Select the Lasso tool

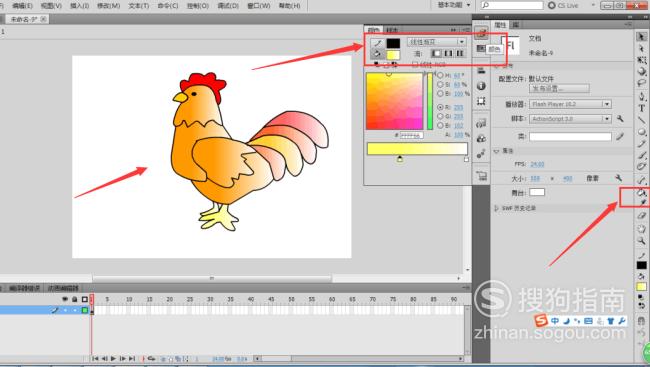point(641,83)
